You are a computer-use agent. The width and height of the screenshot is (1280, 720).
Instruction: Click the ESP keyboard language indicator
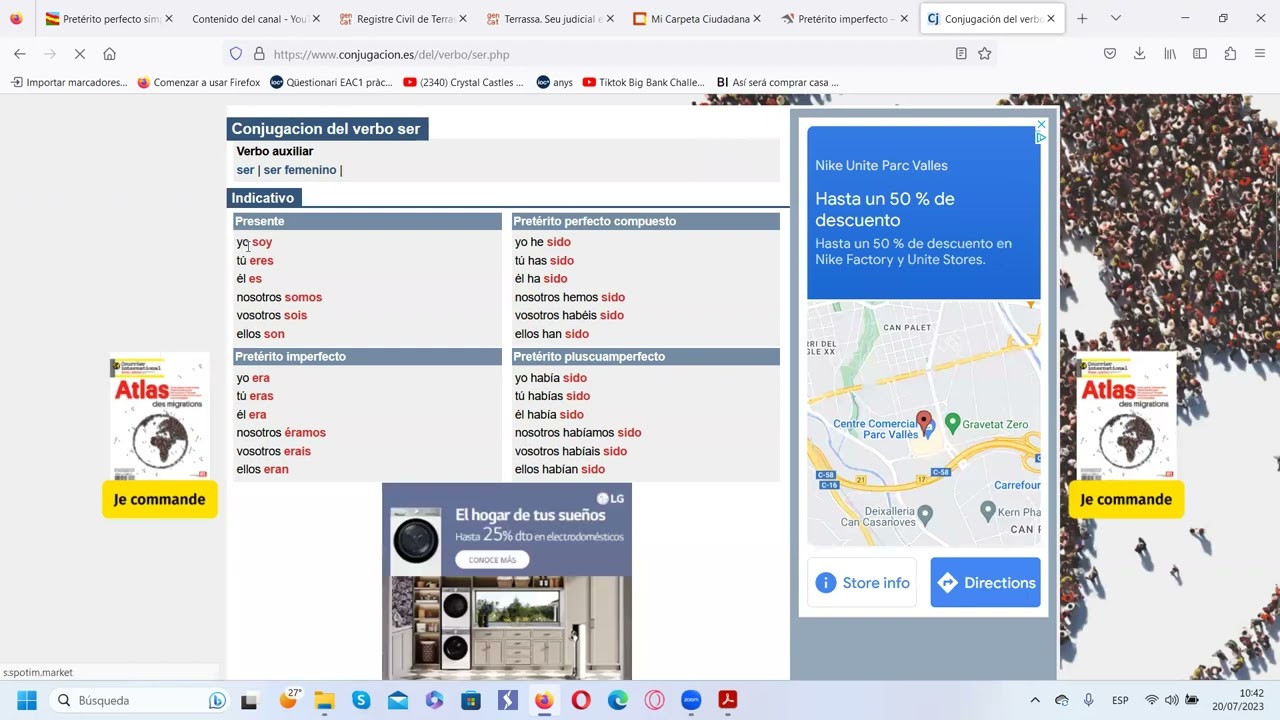tap(1120, 700)
